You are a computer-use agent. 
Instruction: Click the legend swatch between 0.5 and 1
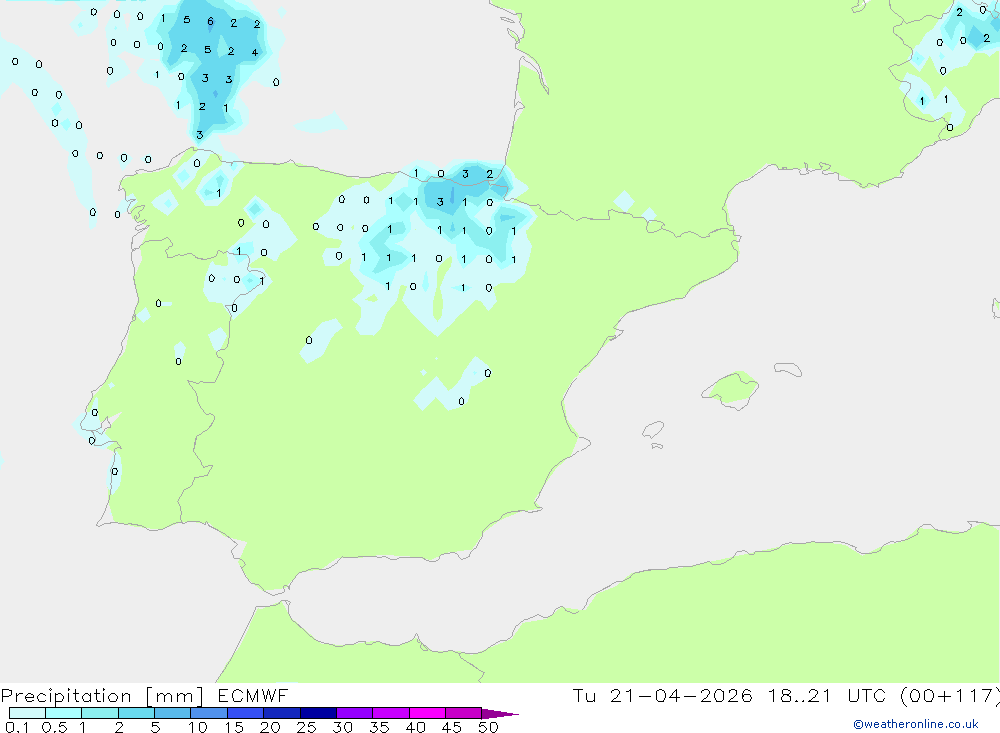[64, 713]
